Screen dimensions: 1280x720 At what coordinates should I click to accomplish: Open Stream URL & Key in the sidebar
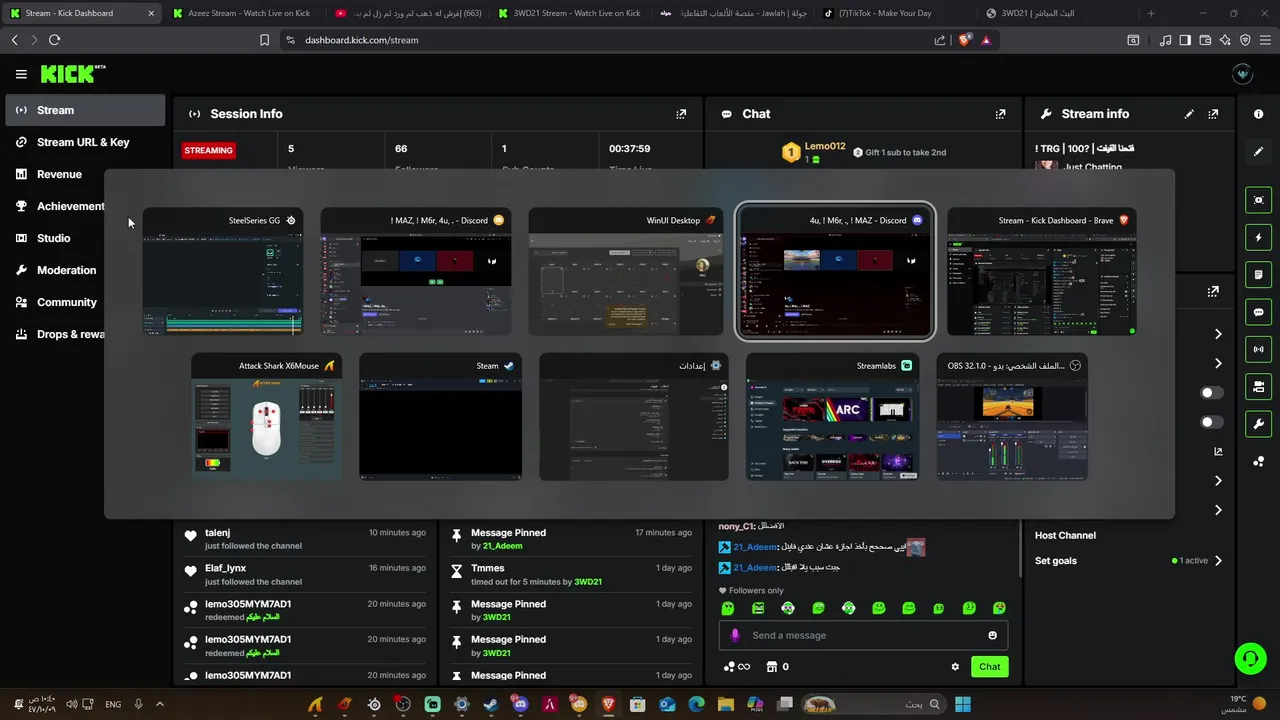pos(85,142)
